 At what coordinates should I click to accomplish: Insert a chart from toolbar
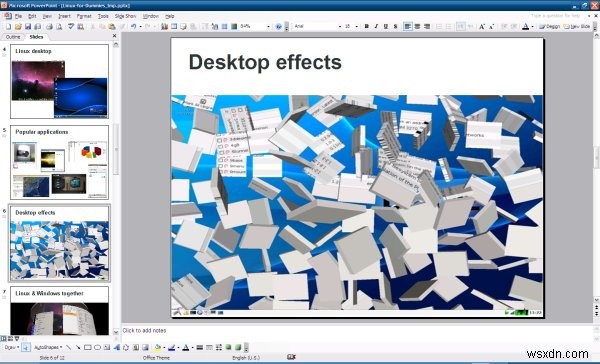[x=165, y=26]
